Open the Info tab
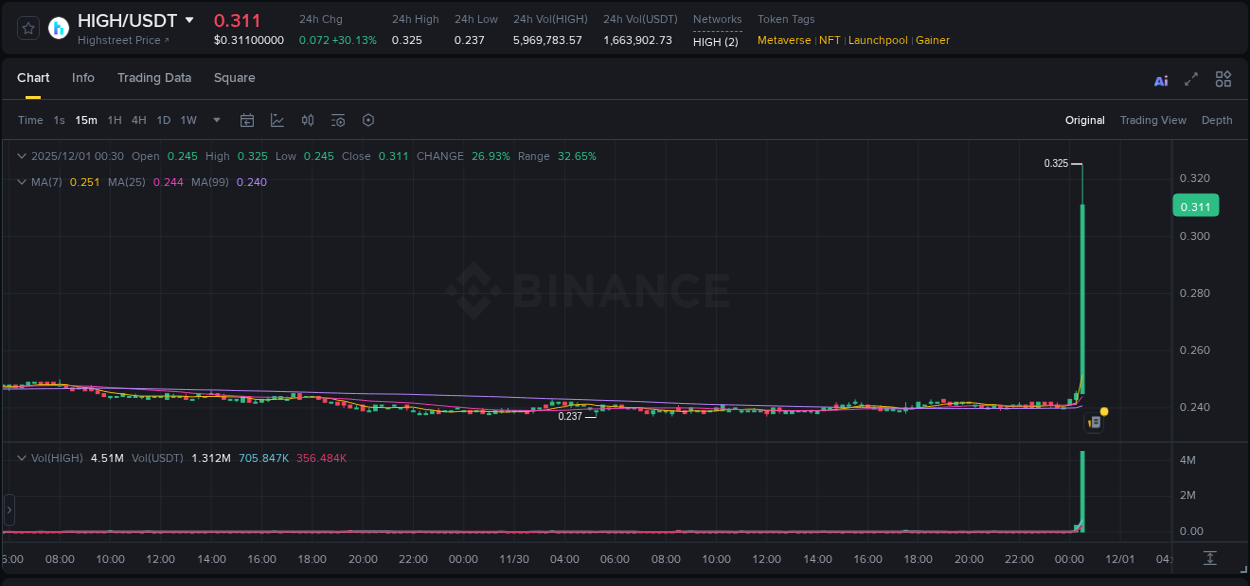Image resolution: width=1250 pixels, height=586 pixels. (83, 78)
